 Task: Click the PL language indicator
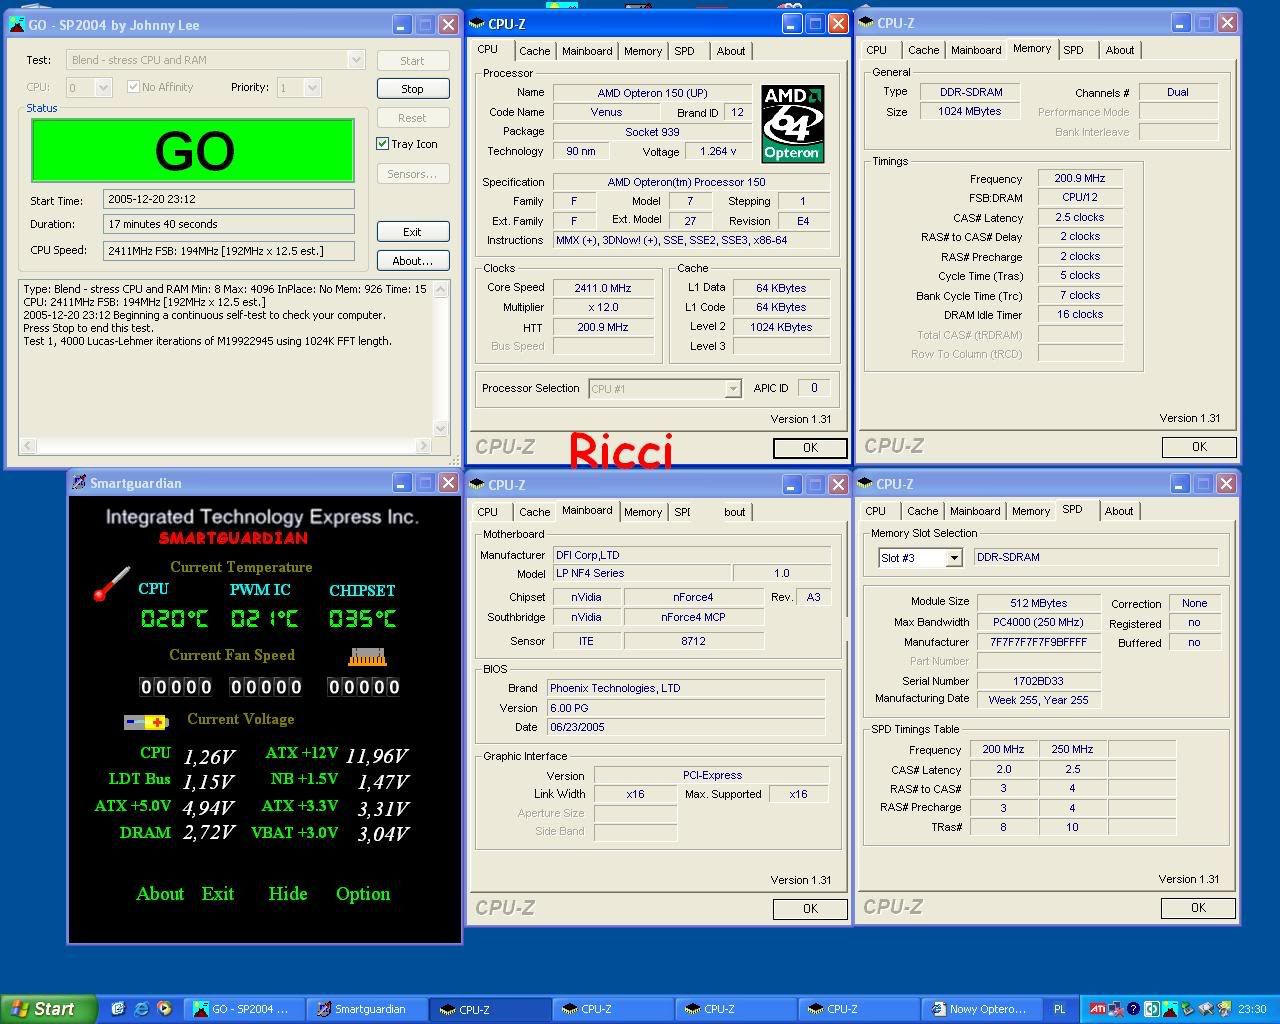tap(1061, 1009)
